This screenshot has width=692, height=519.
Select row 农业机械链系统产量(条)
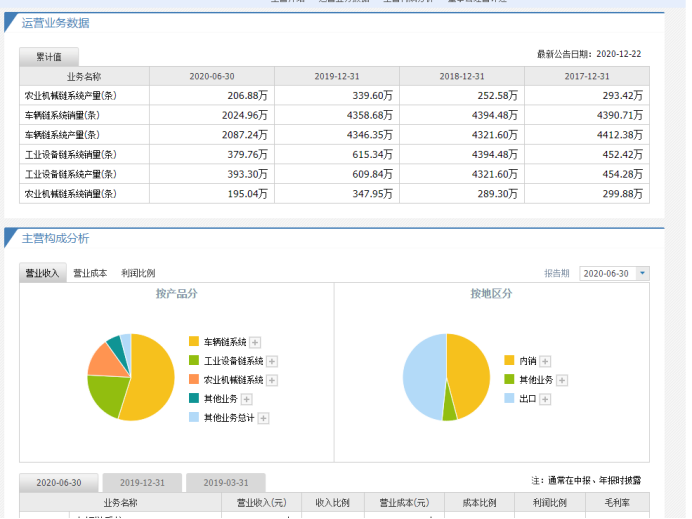[335, 95]
